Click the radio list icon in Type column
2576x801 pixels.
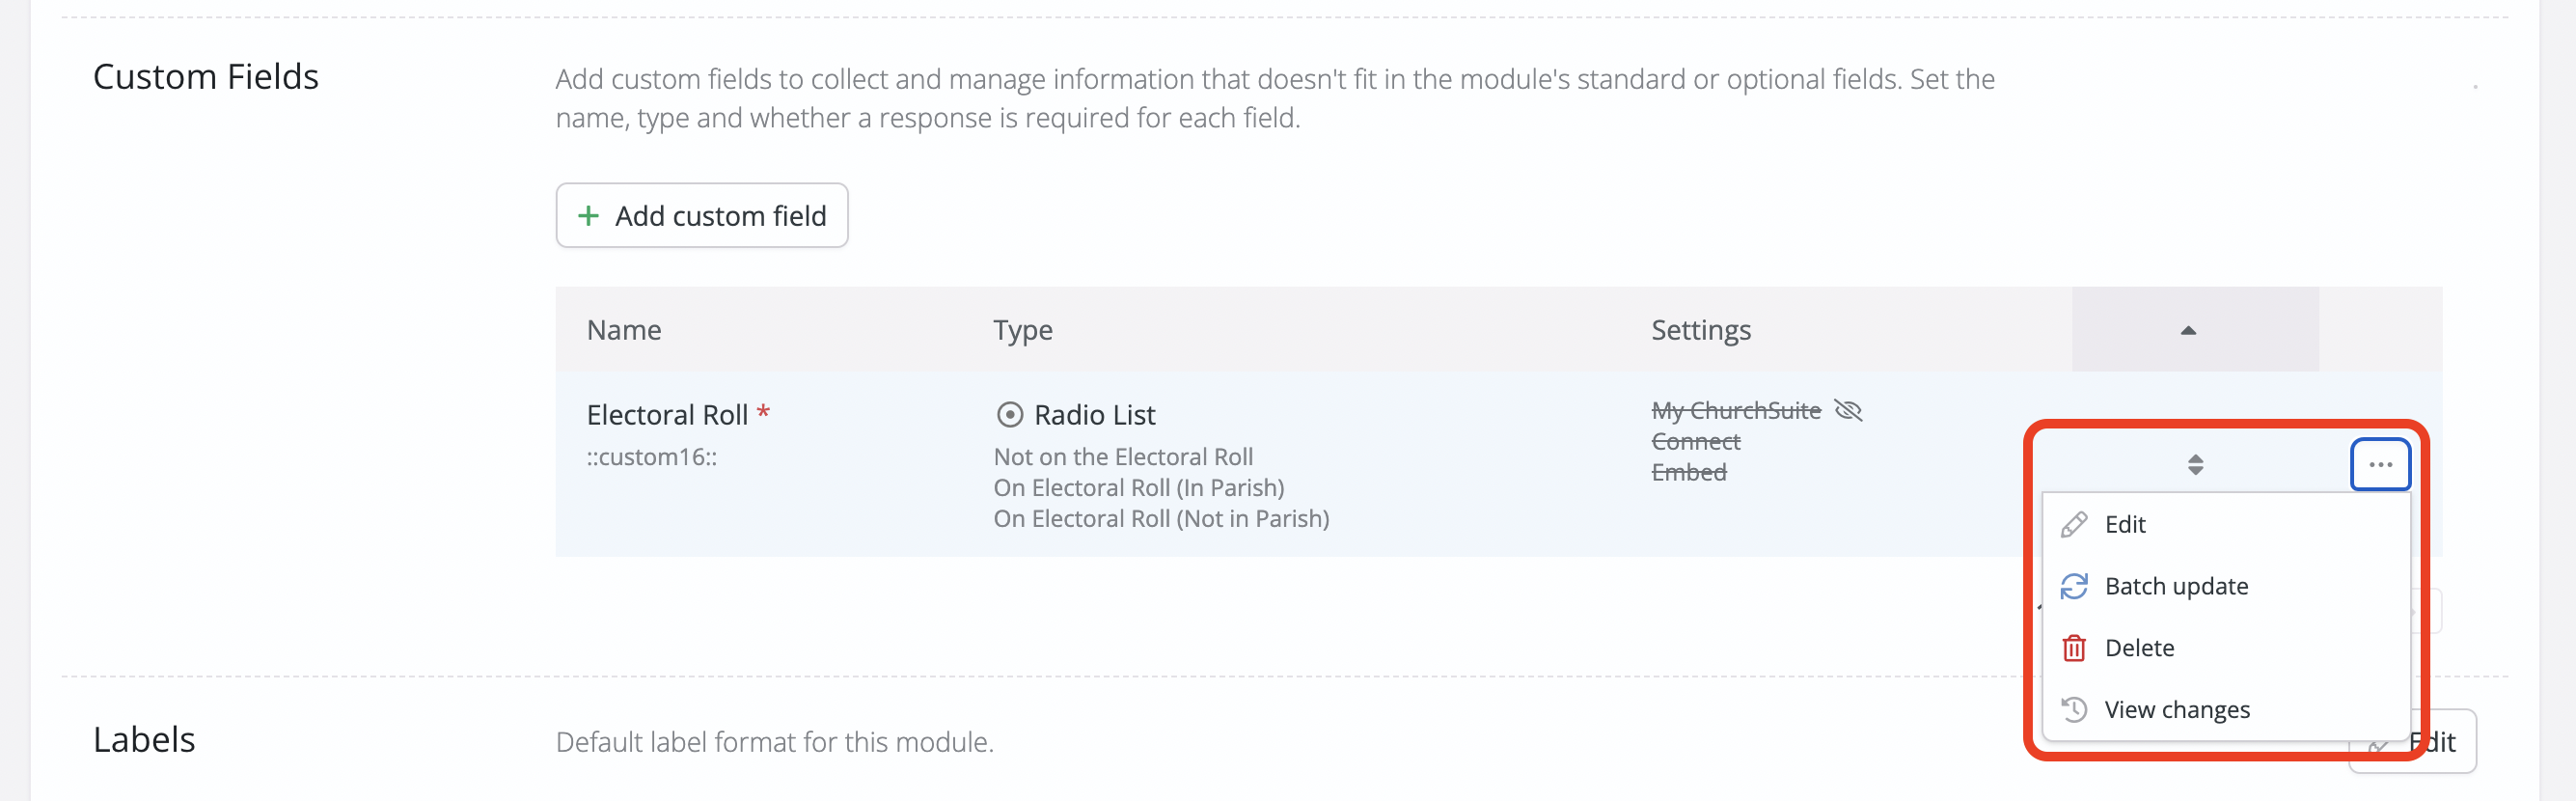point(1010,414)
